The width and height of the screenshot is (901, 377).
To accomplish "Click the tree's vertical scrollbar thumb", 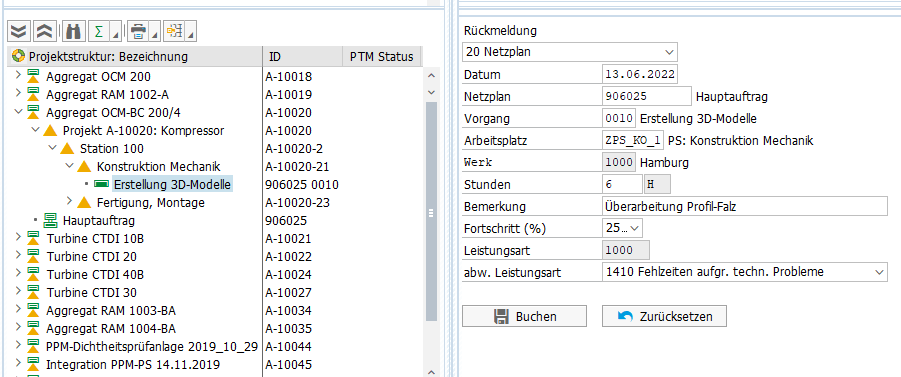I will tap(432, 211).
